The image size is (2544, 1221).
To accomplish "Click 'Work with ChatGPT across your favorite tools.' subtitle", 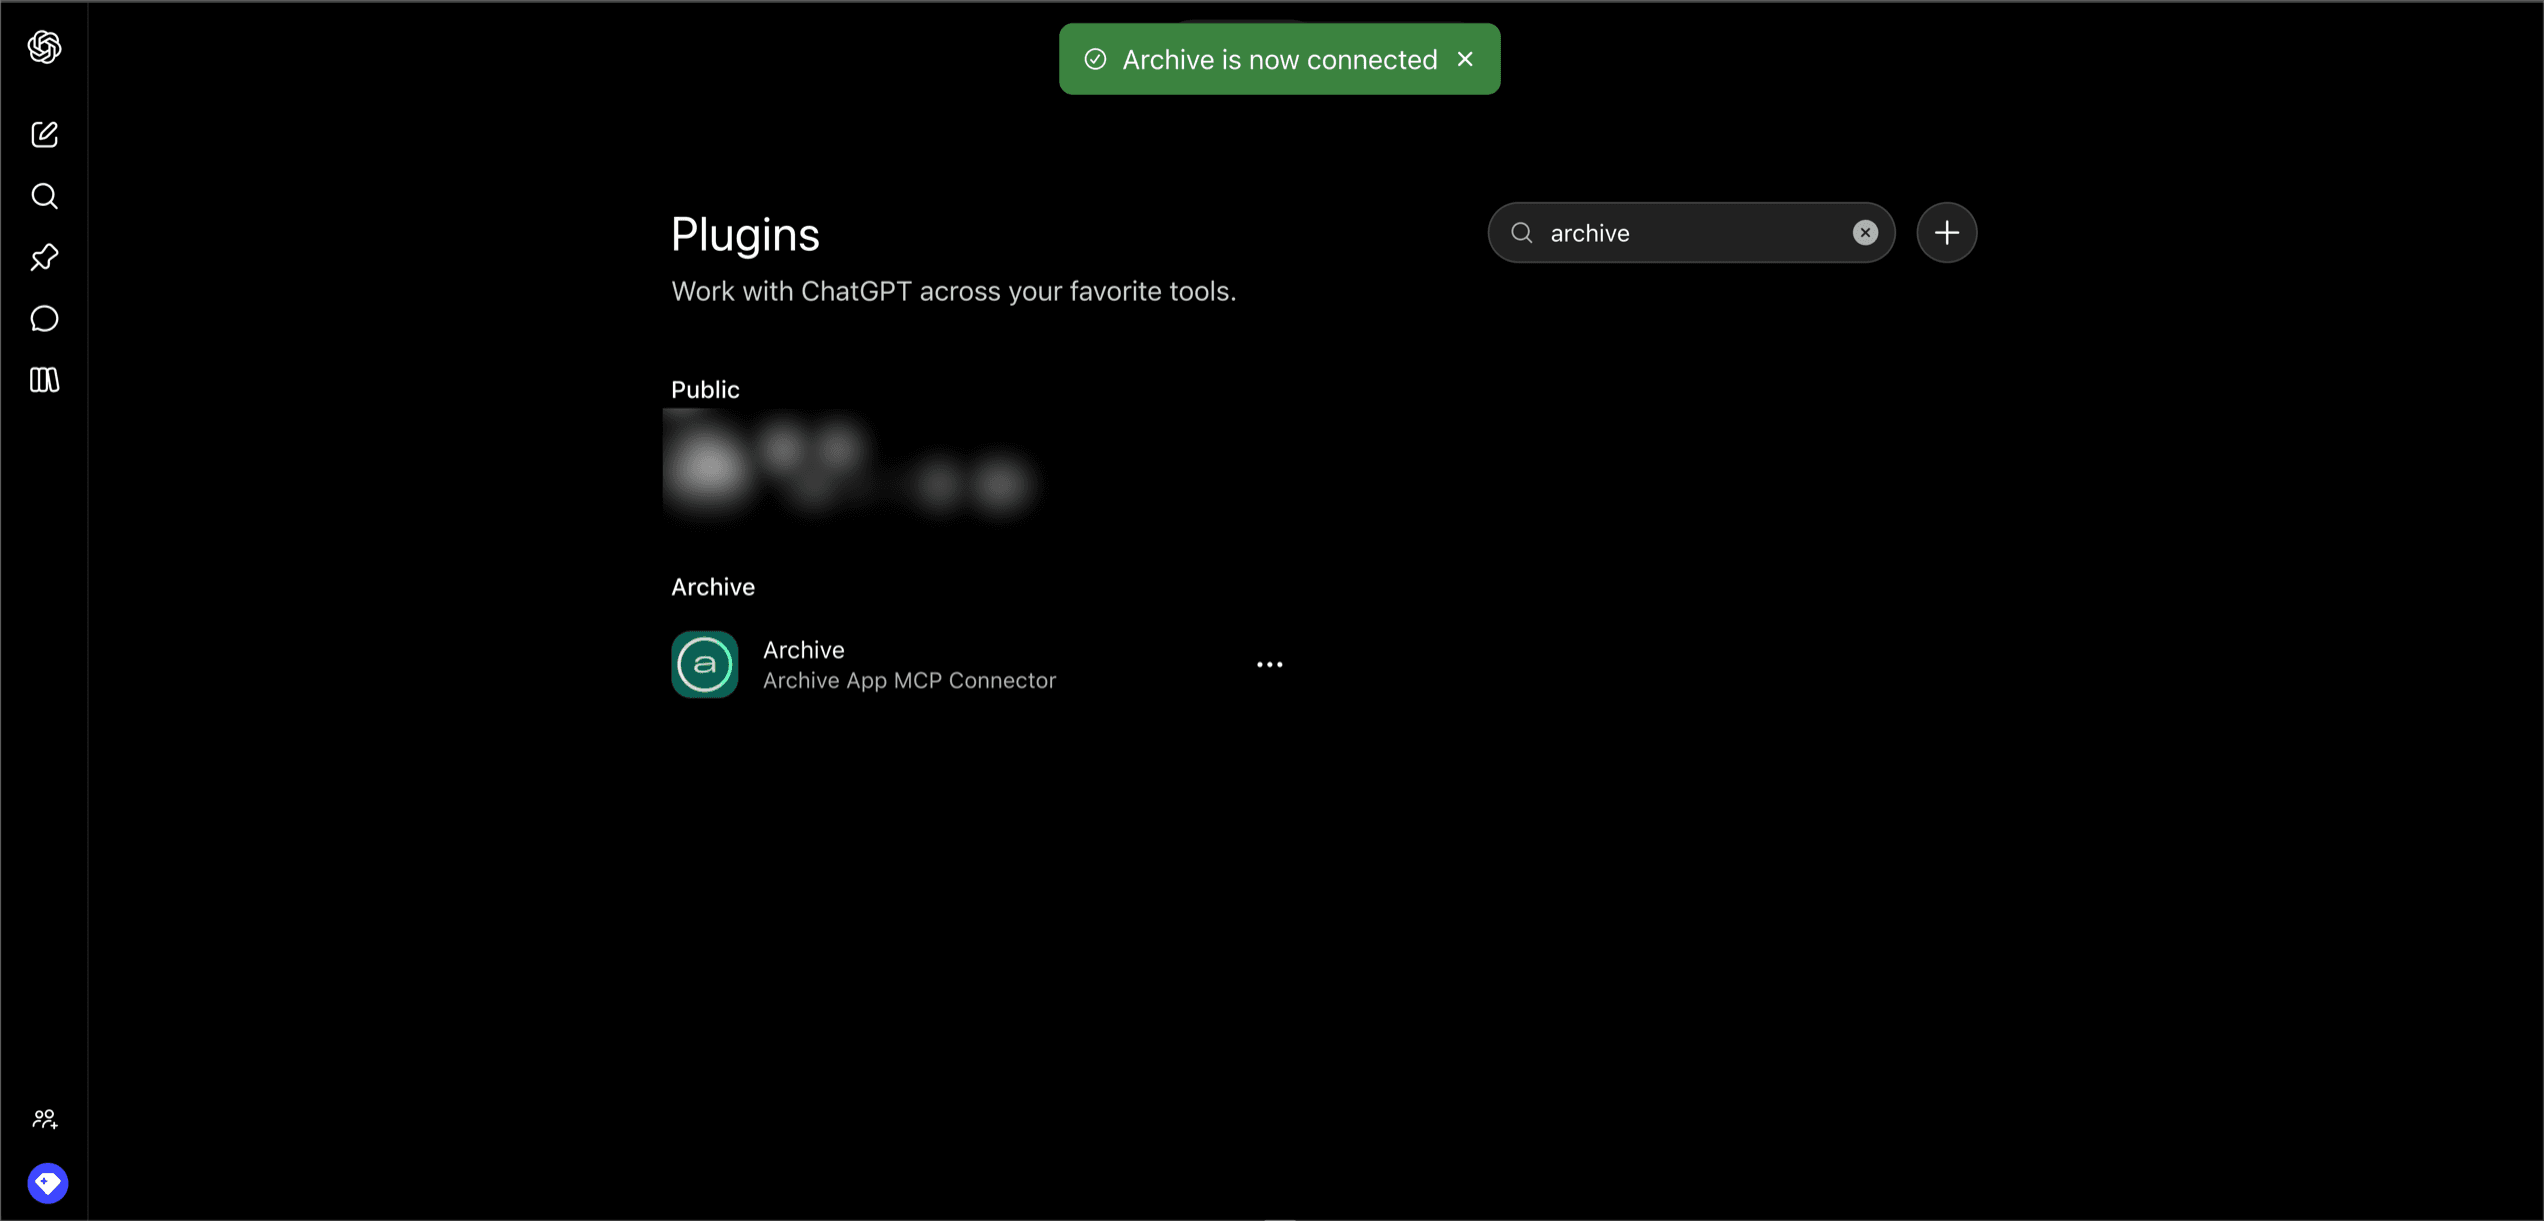I will tap(953, 292).
